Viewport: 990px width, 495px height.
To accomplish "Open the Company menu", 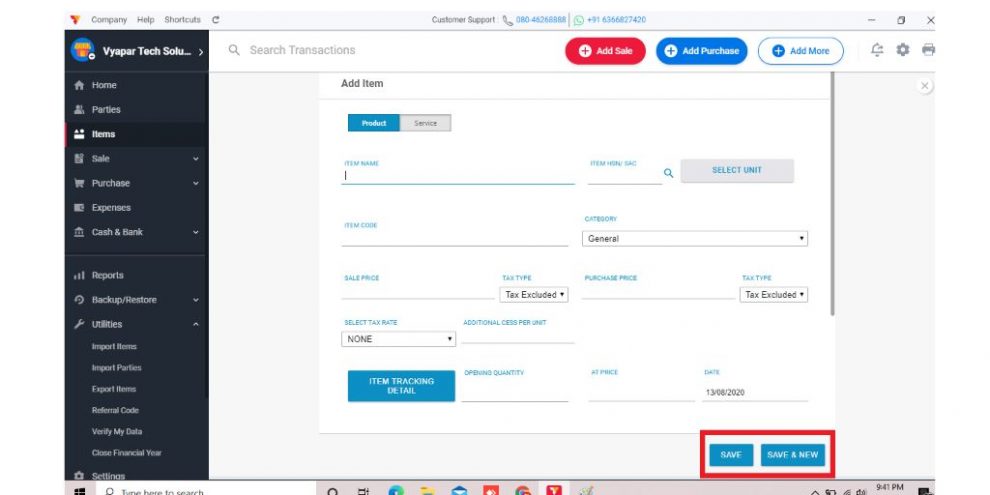I will pyautogui.click(x=109, y=20).
